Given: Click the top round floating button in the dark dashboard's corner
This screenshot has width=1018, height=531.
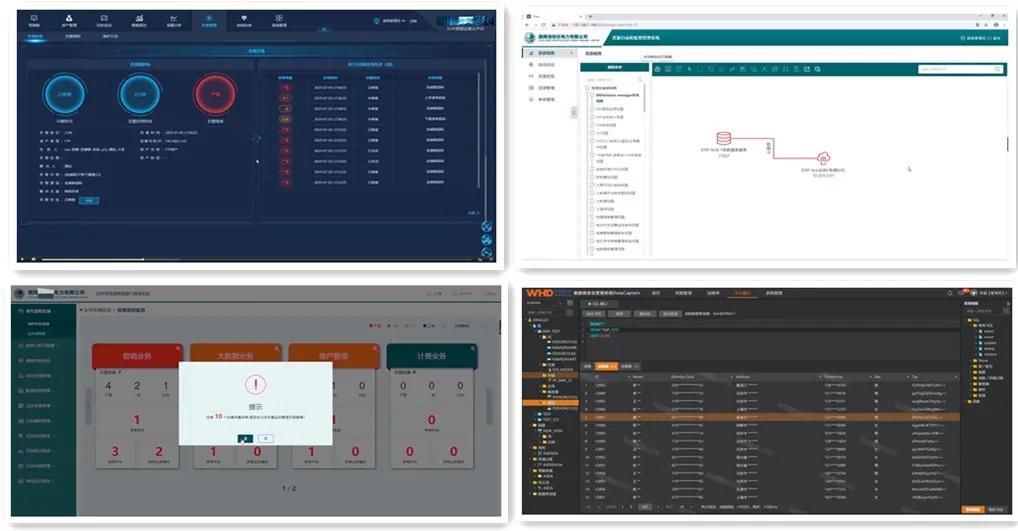Looking at the screenshot, I should (x=487, y=226).
